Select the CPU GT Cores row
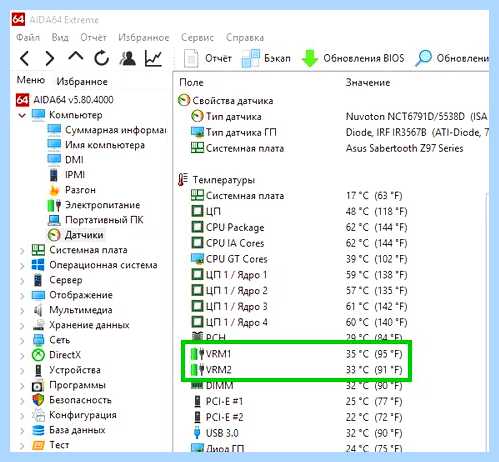This screenshot has height=462, width=499. tap(299, 259)
